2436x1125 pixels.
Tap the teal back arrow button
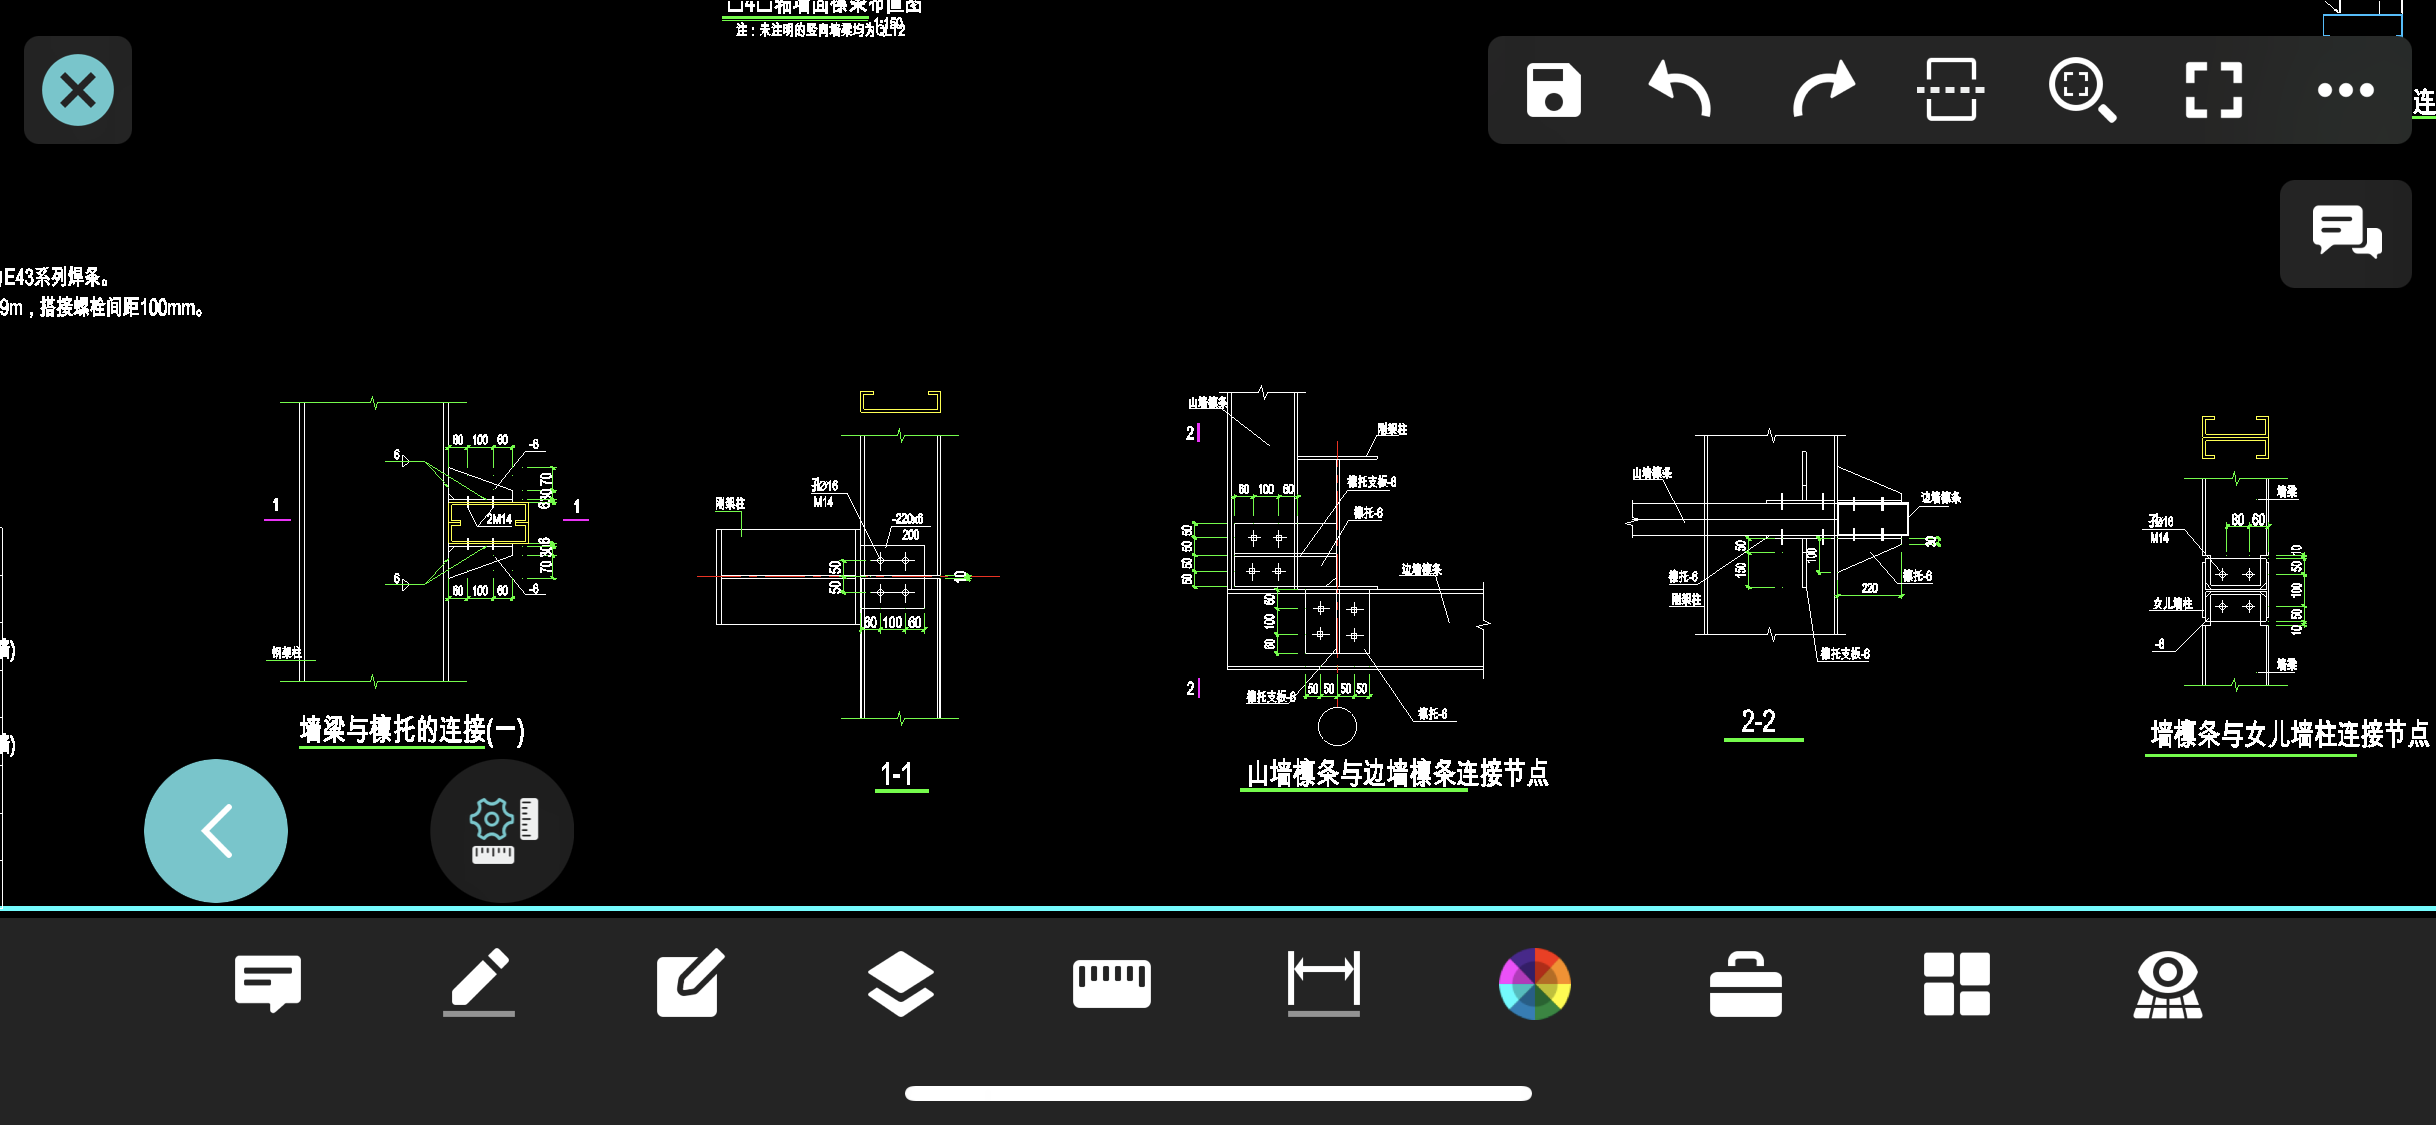click(x=216, y=830)
